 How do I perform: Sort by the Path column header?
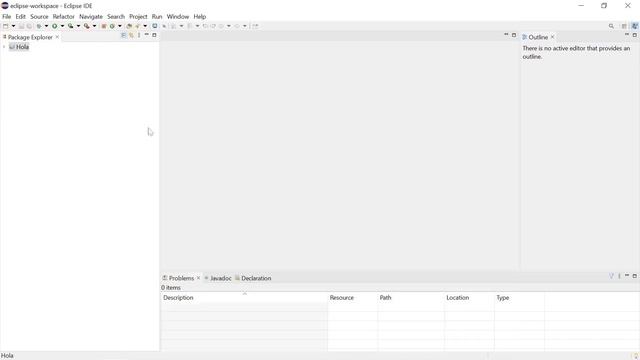(x=411, y=298)
